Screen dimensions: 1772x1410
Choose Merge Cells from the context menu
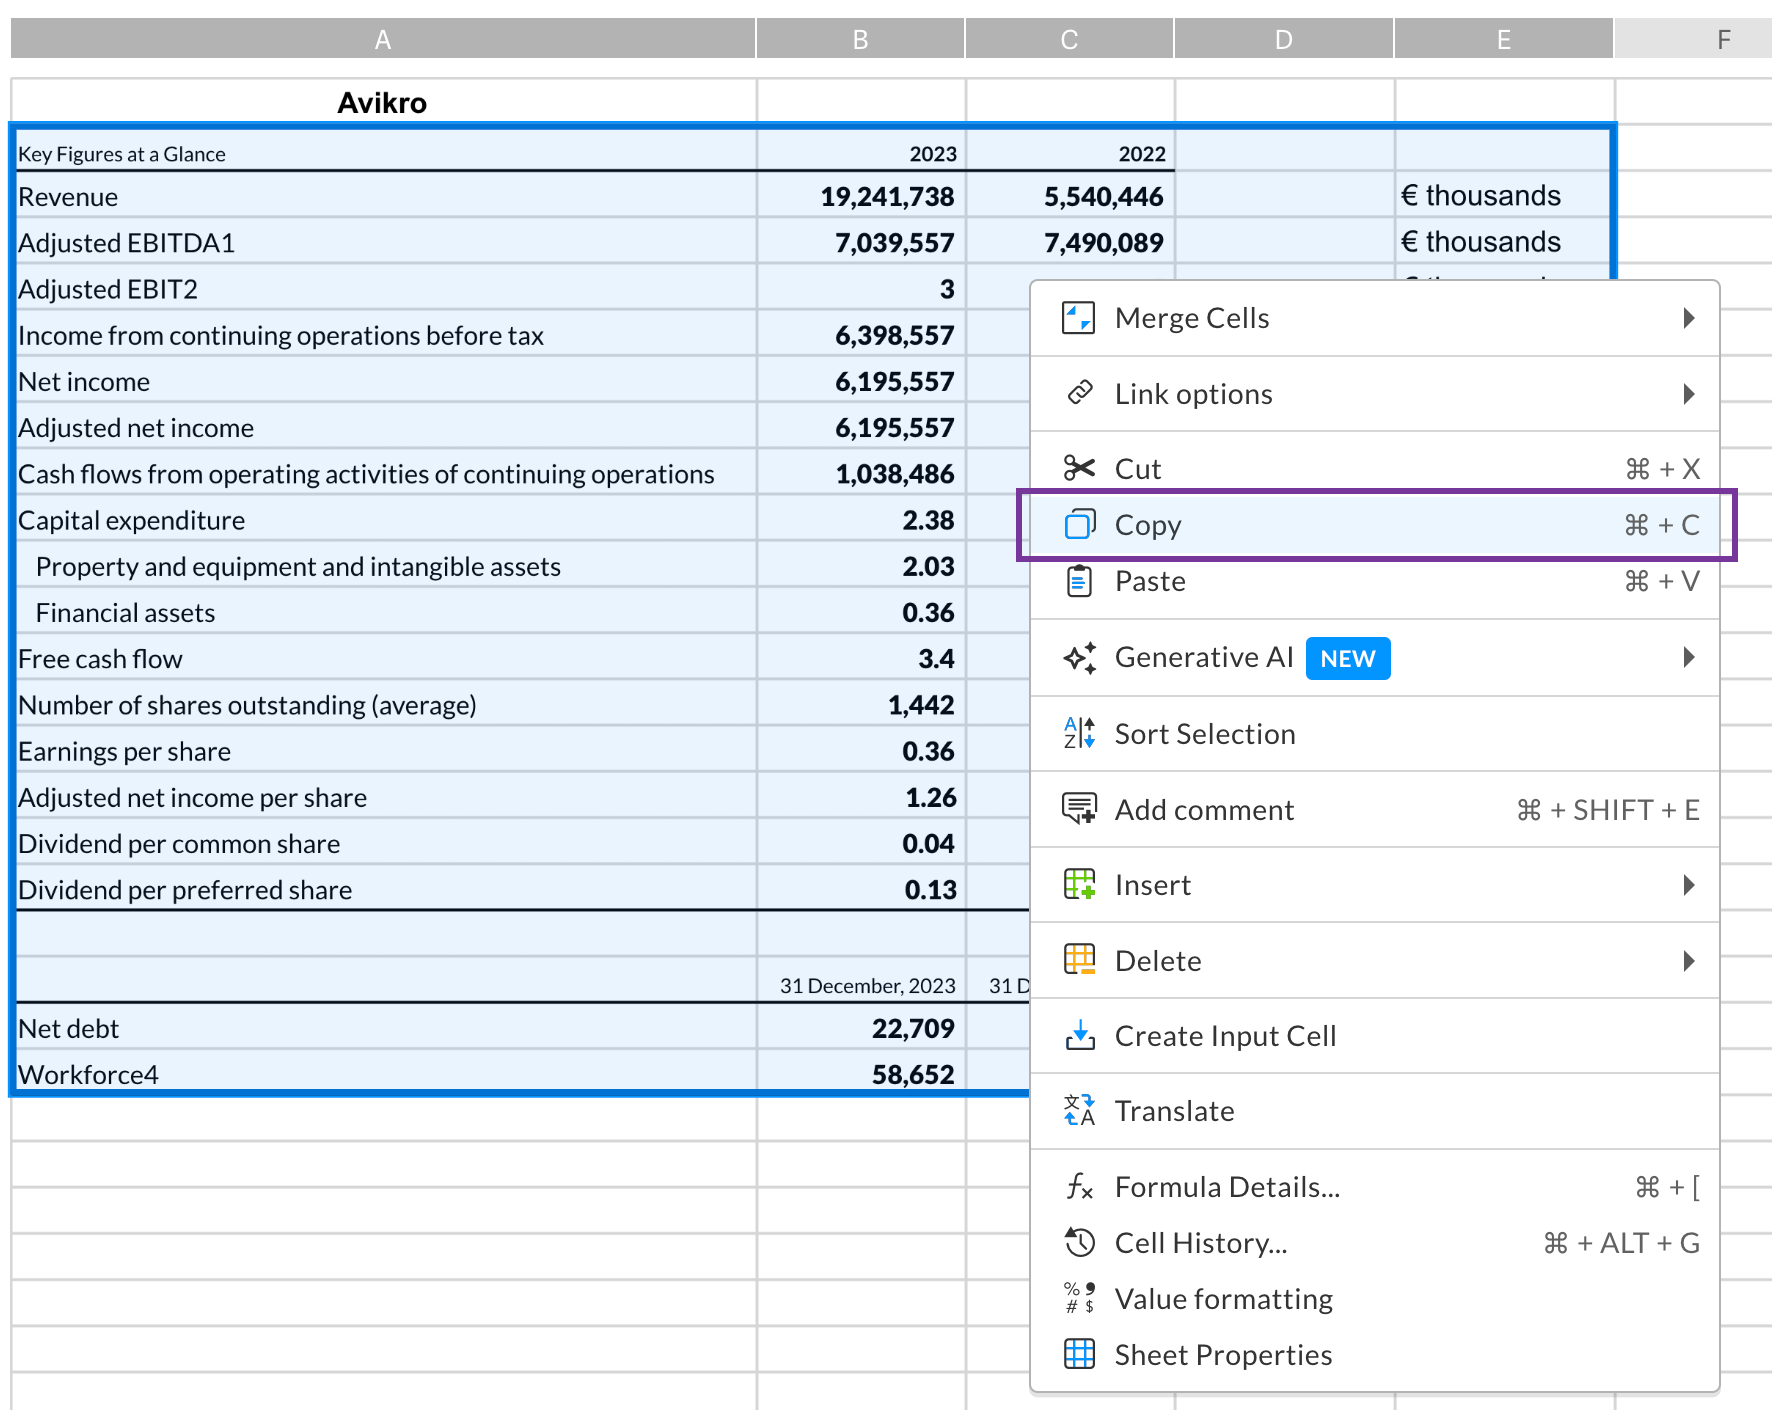(1375, 318)
